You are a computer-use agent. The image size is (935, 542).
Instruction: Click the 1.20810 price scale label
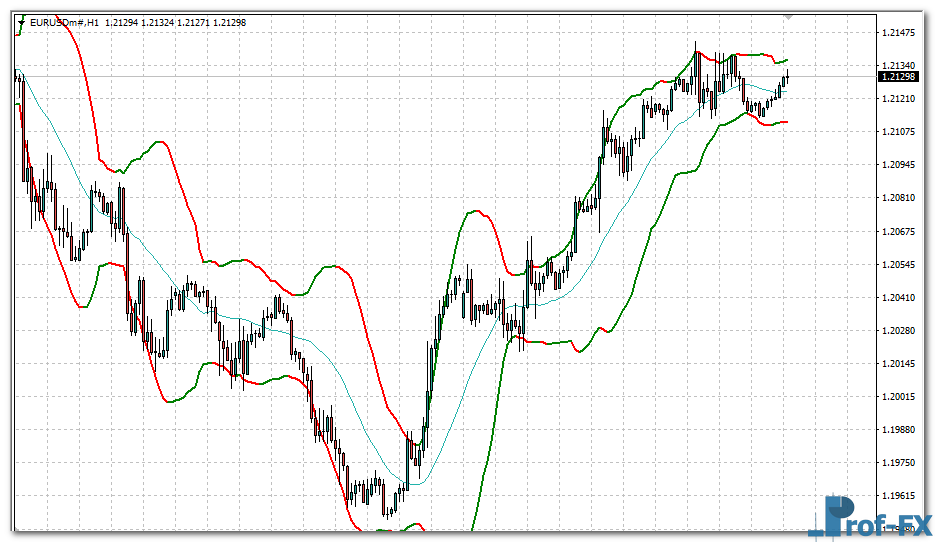coord(900,198)
